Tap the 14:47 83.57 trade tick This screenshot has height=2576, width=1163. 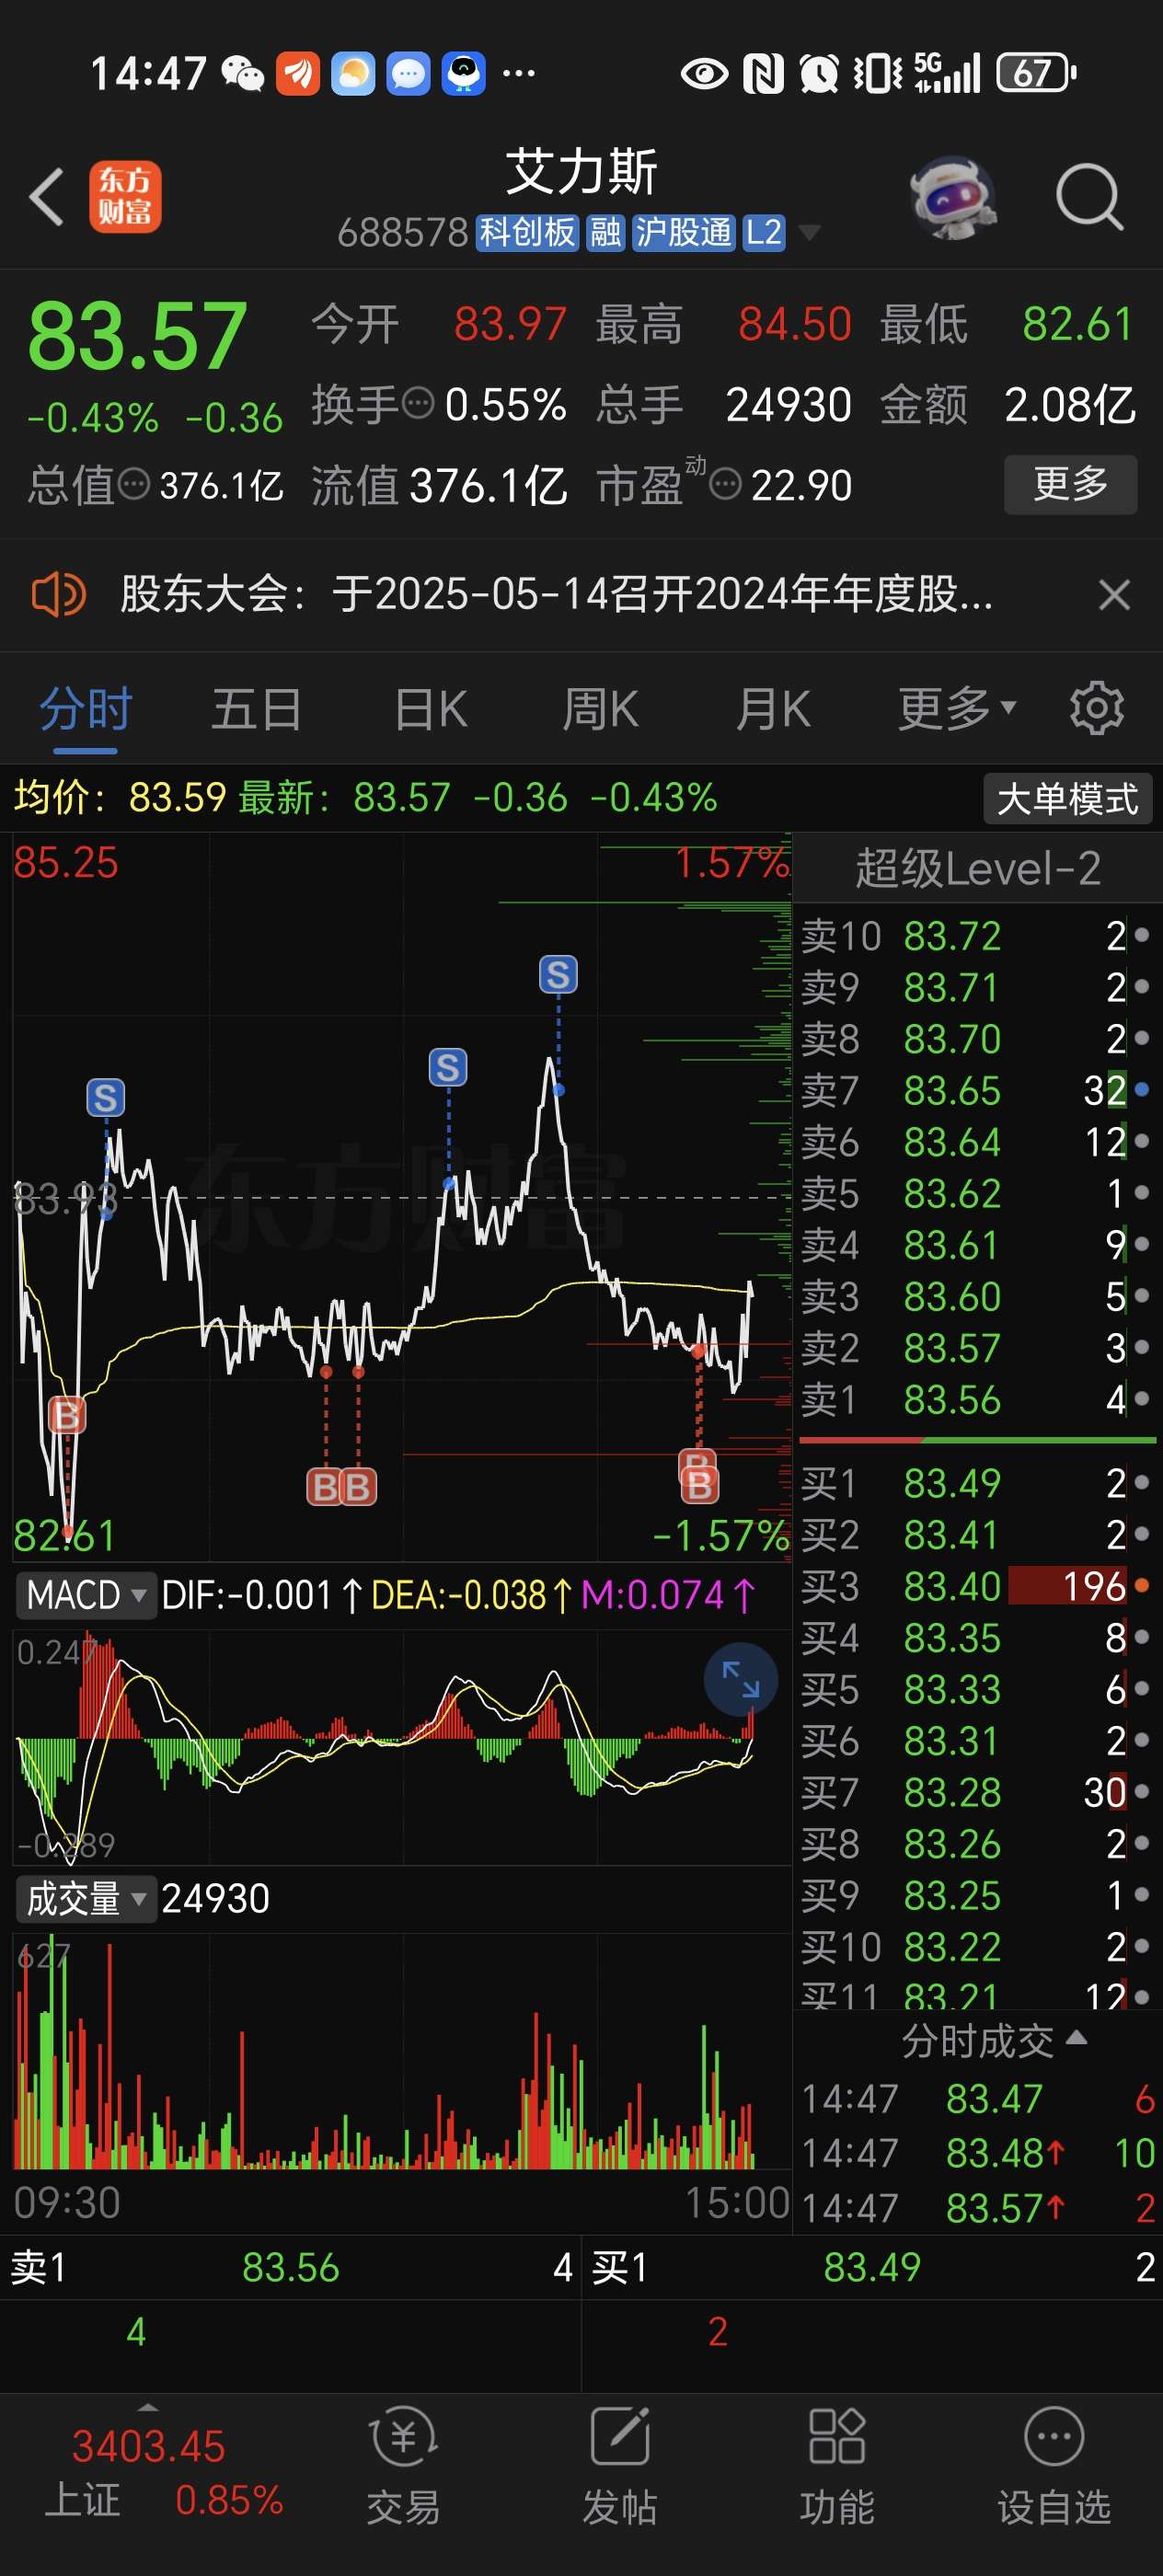979,2208
